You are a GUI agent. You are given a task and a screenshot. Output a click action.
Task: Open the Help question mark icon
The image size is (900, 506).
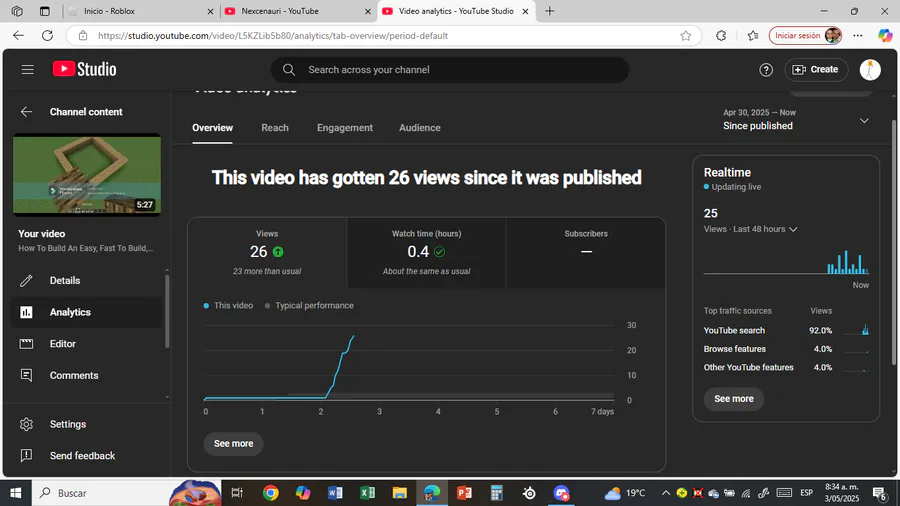coord(766,70)
